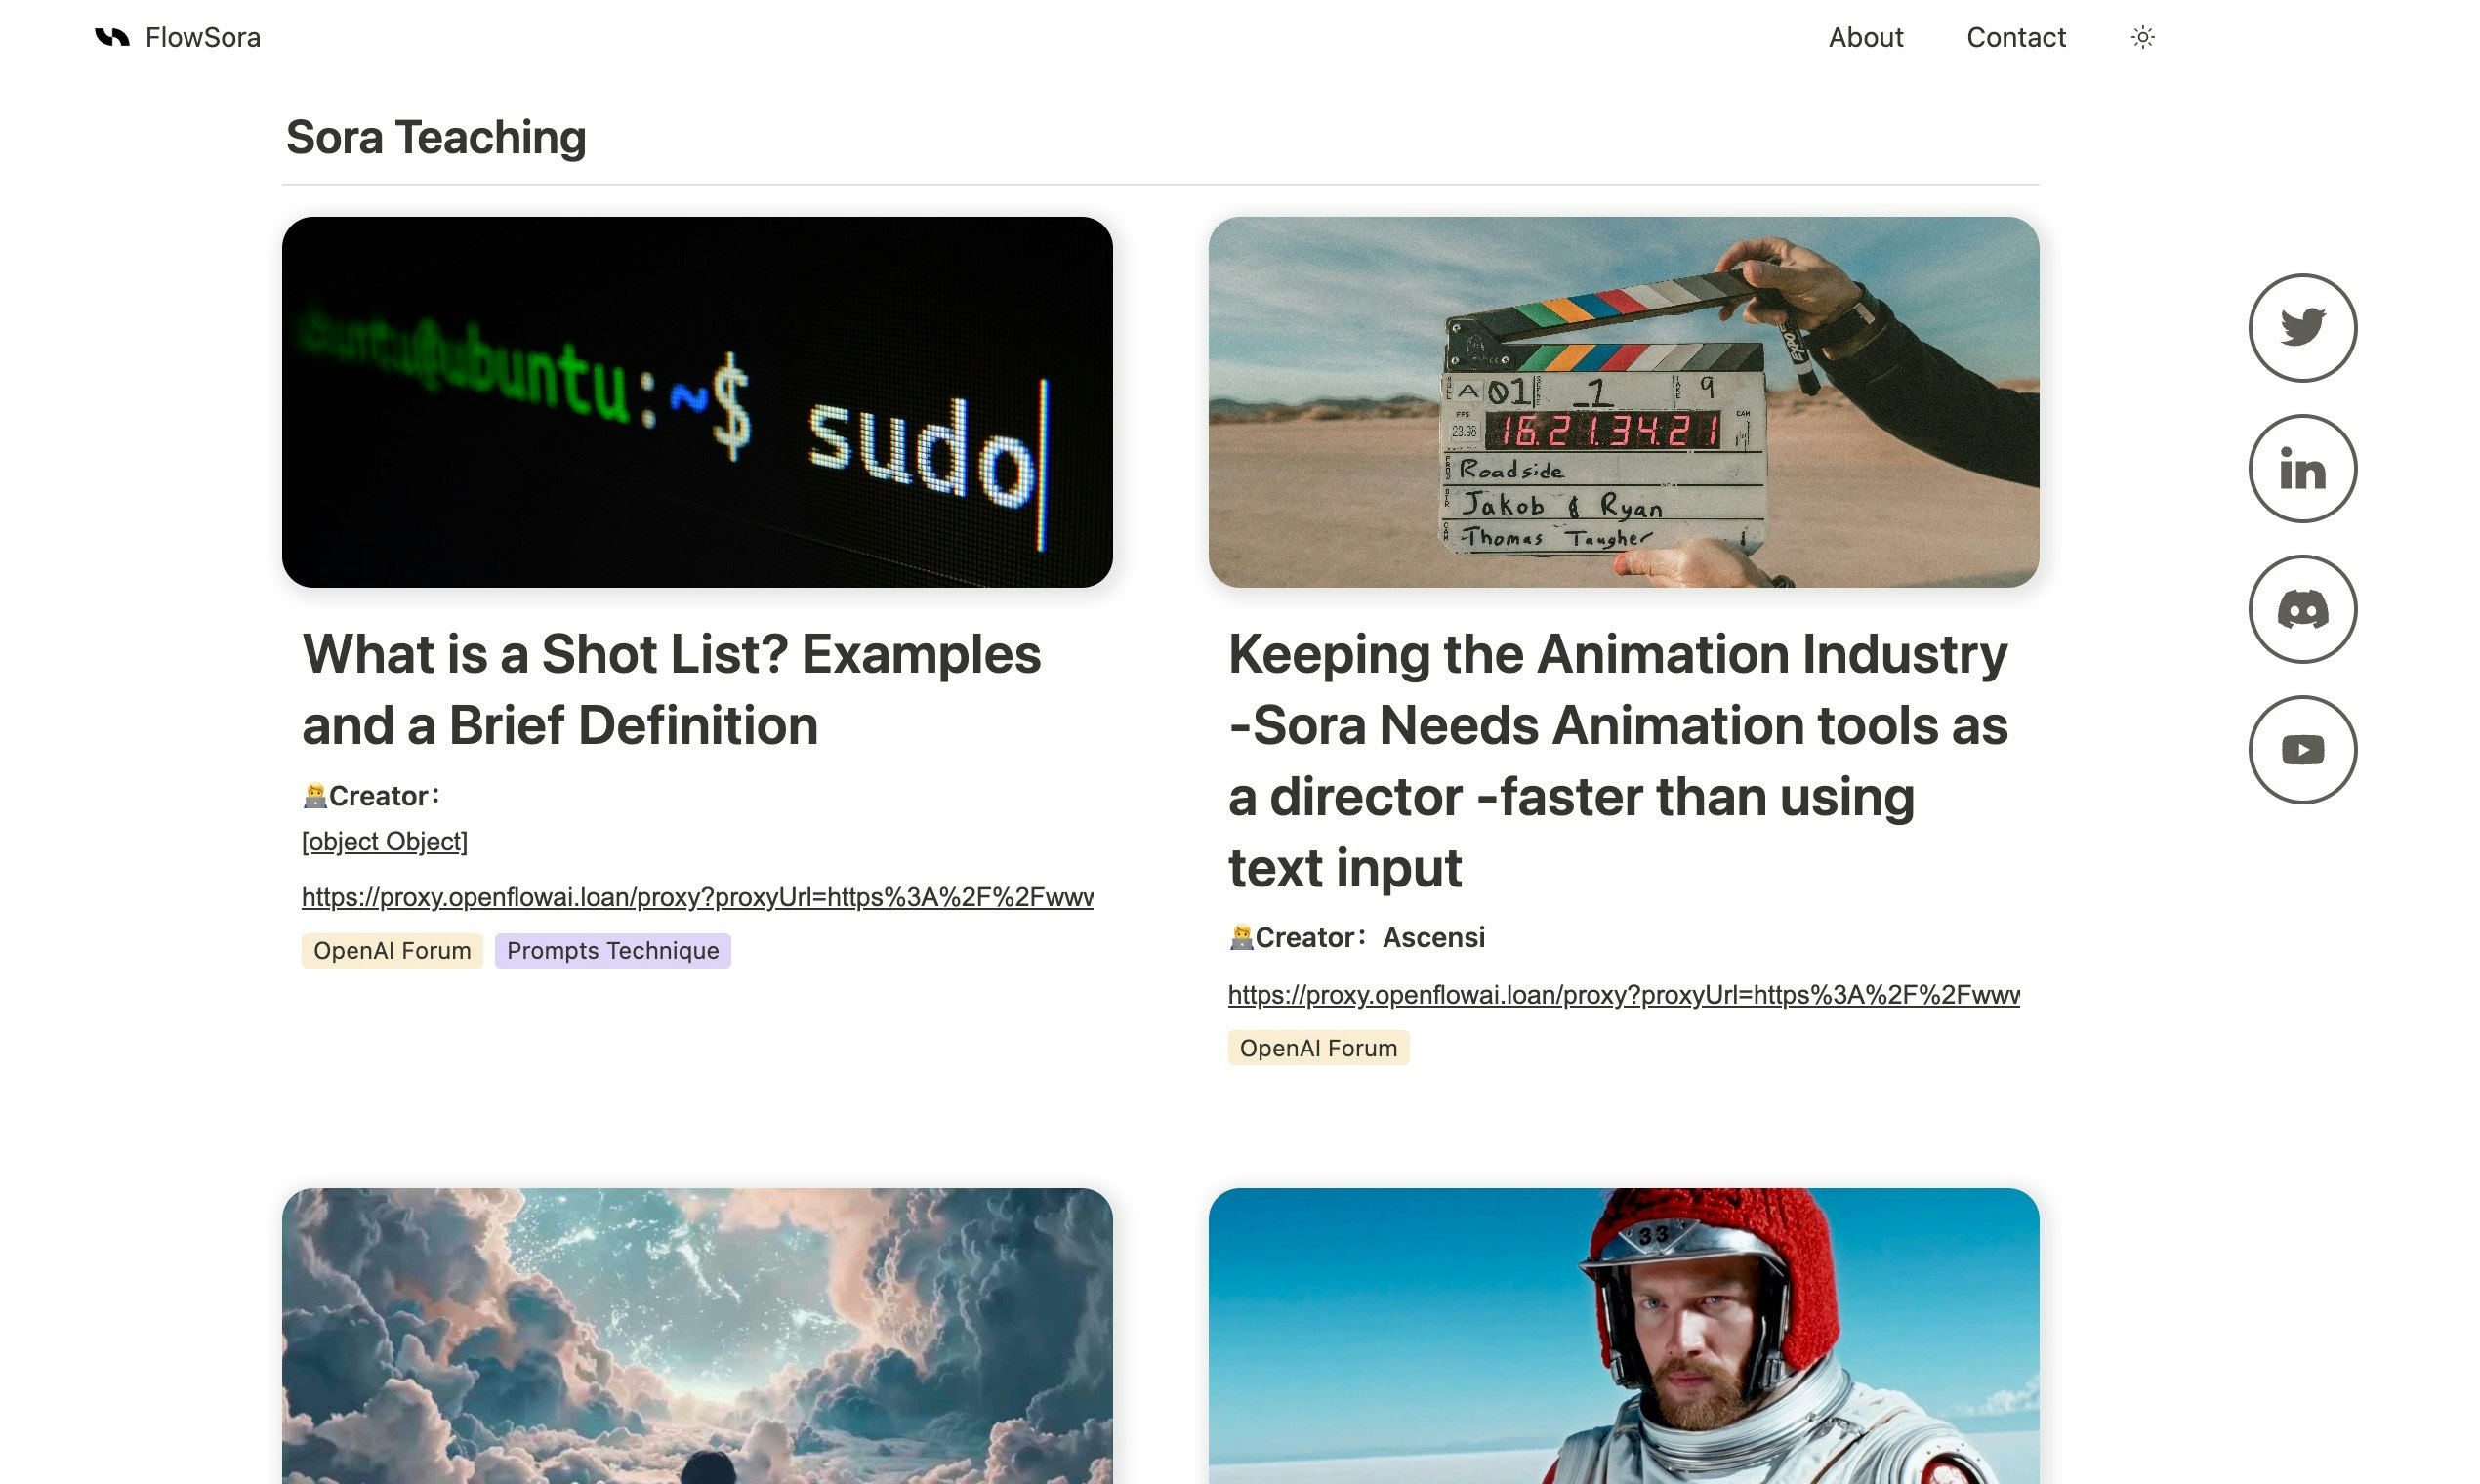Click proxy URL under Shot List article
The height and width of the screenshot is (1484, 2480).
click(x=697, y=897)
